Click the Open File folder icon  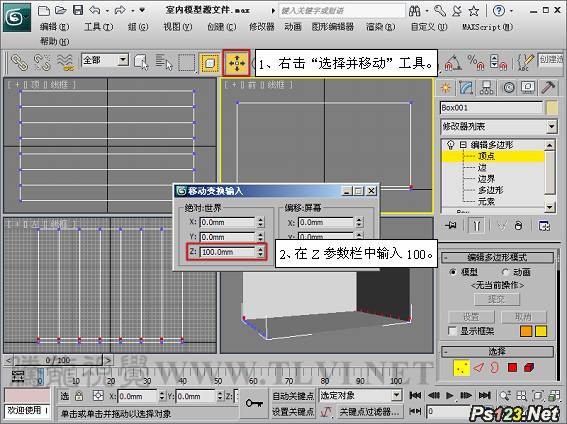coord(60,10)
